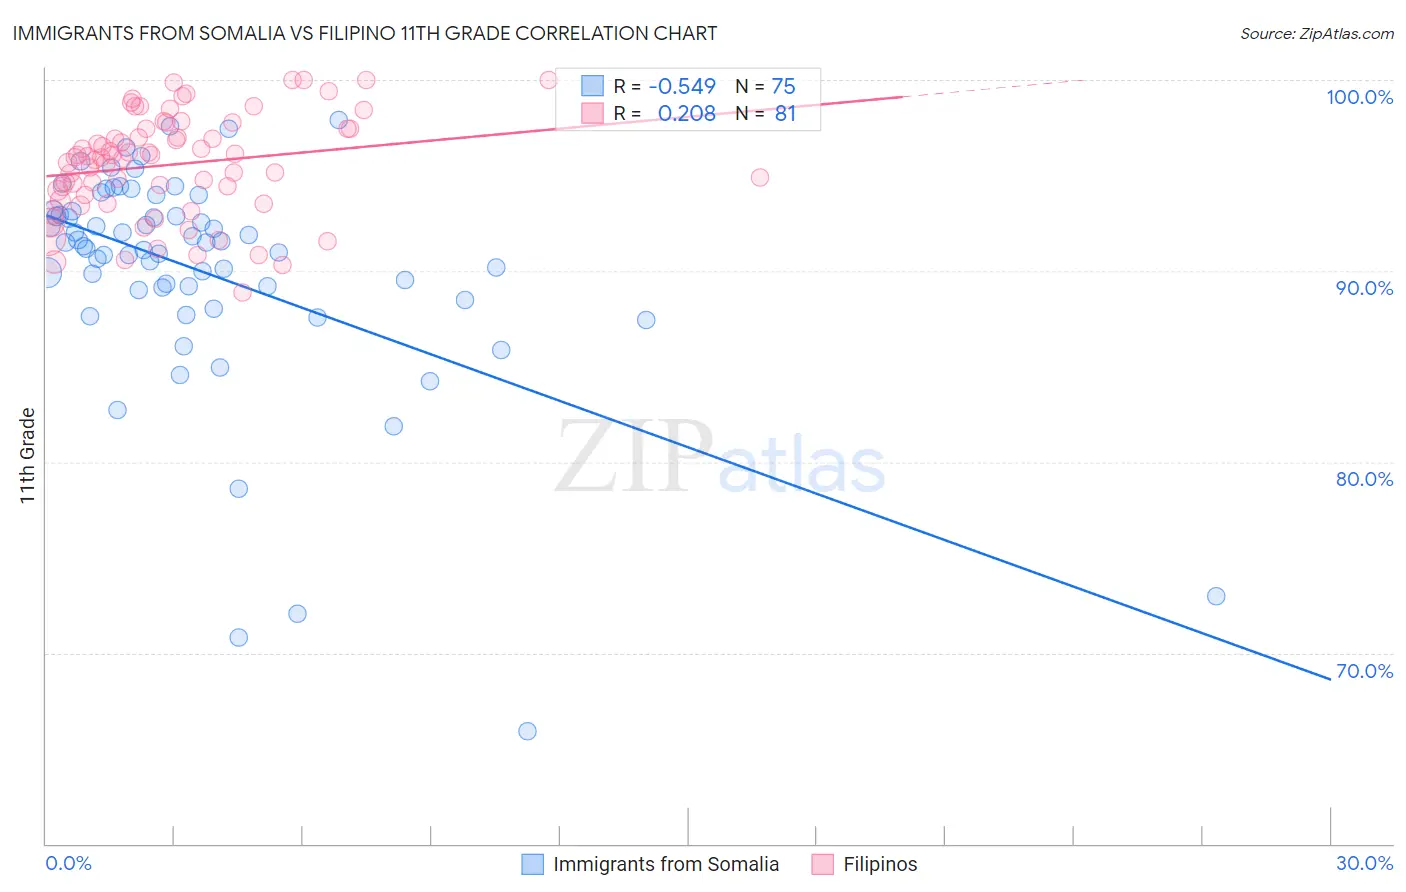Click the N = 81 statistic text
This screenshot has width=1406, height=892.
point(766,113)
